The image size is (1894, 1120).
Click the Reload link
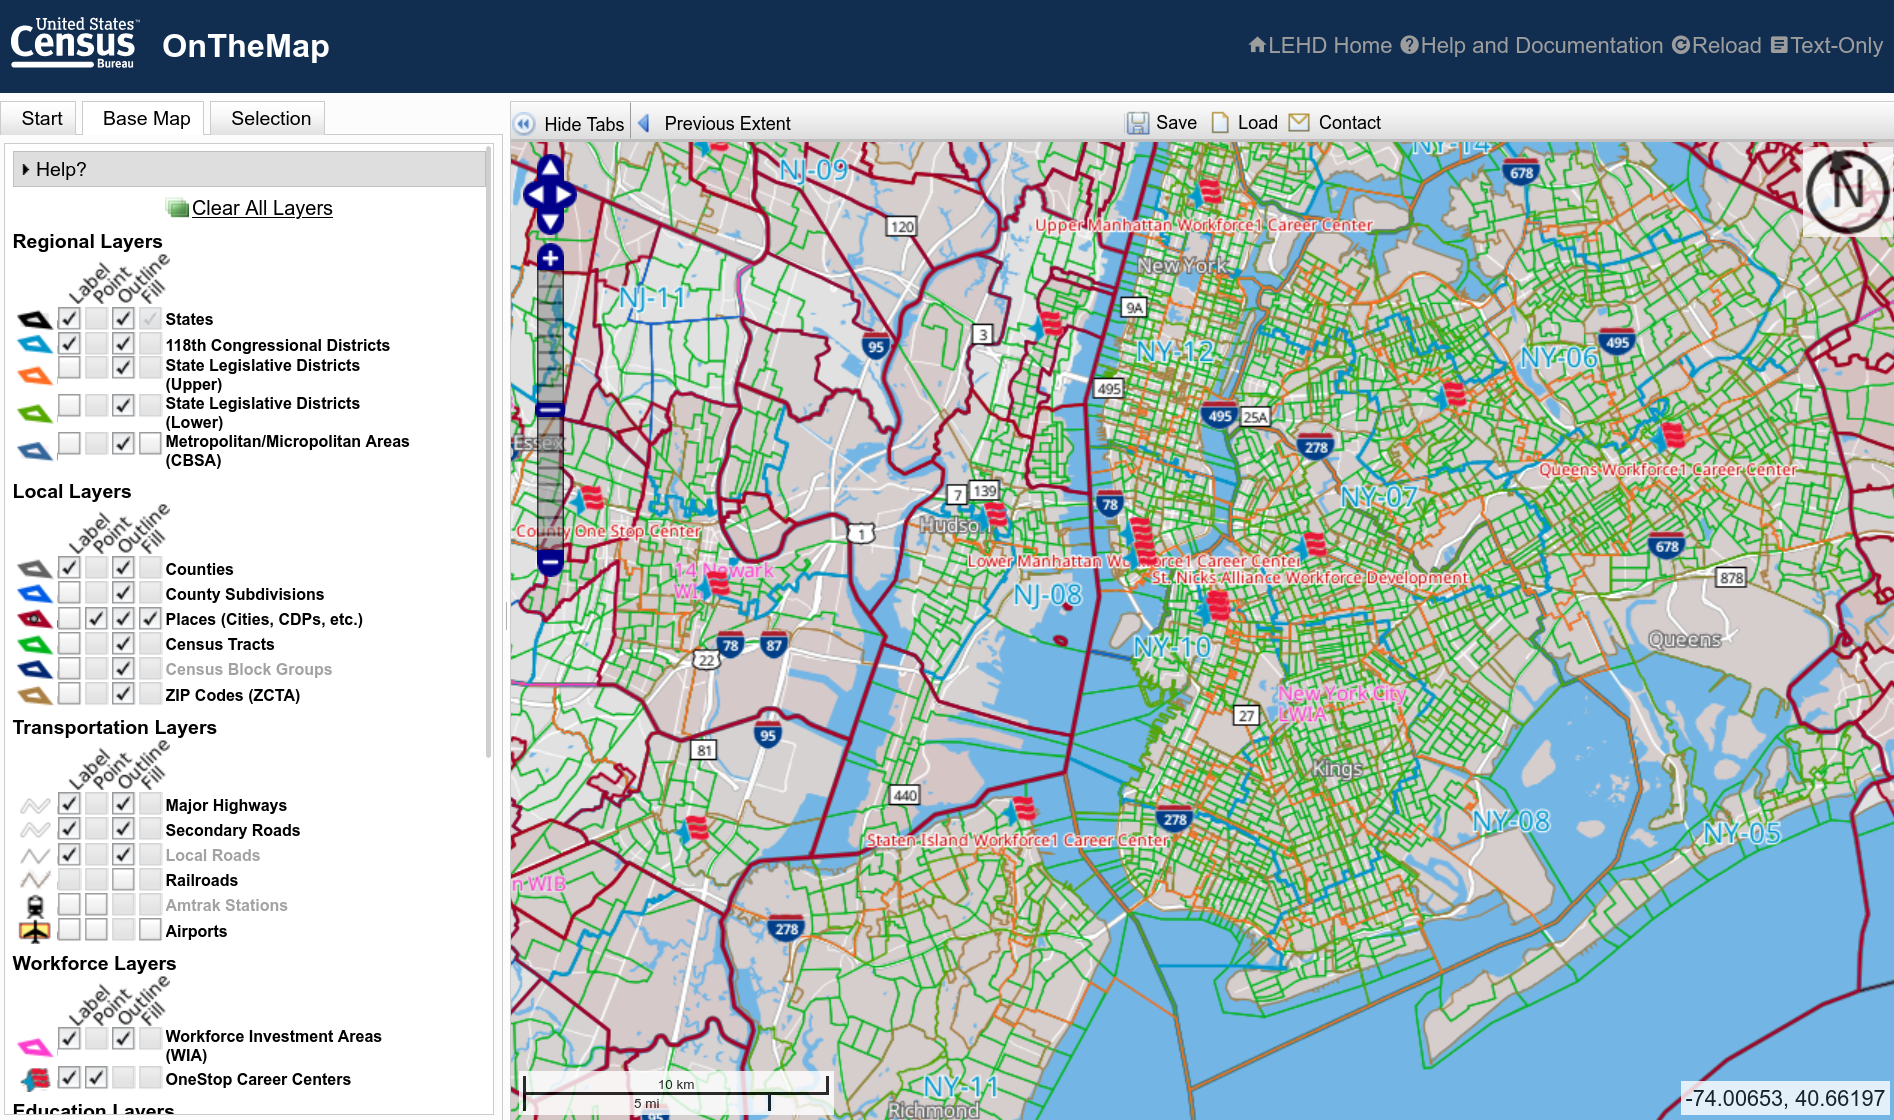[x=1716, y=45]
